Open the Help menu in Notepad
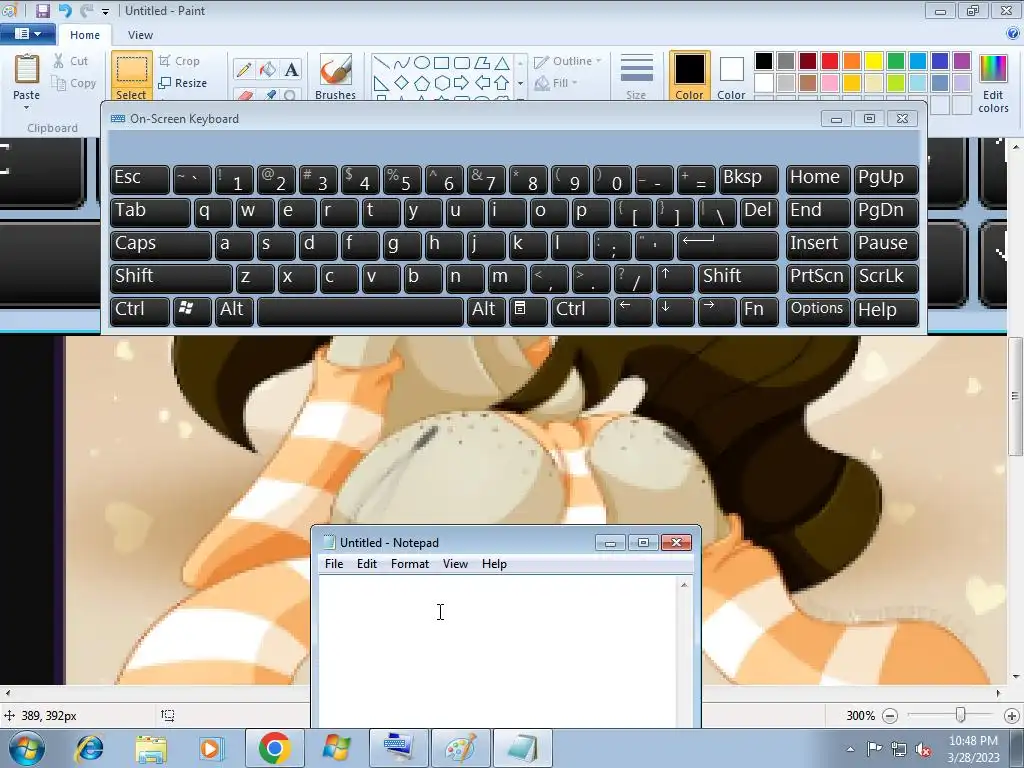1024x768 pixels. [x=494, y=564]
